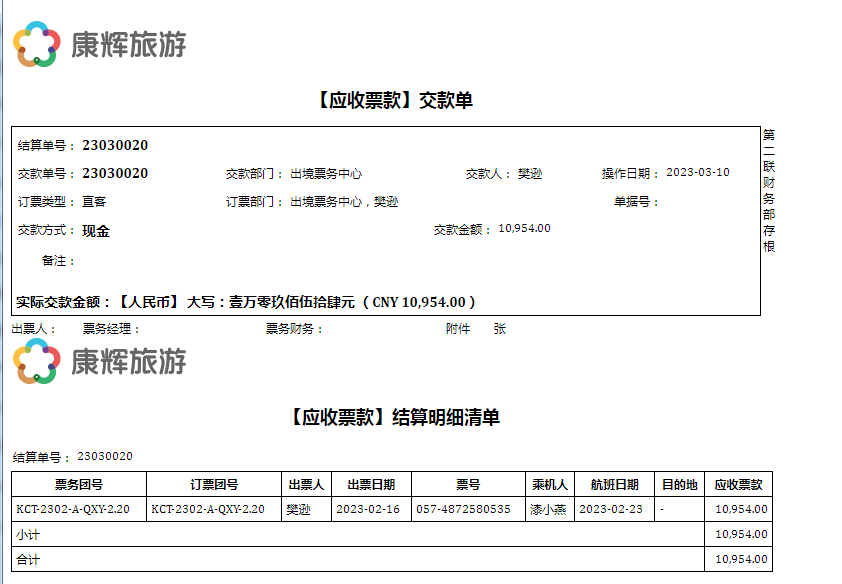Click the 票务团号 column header

79,484
